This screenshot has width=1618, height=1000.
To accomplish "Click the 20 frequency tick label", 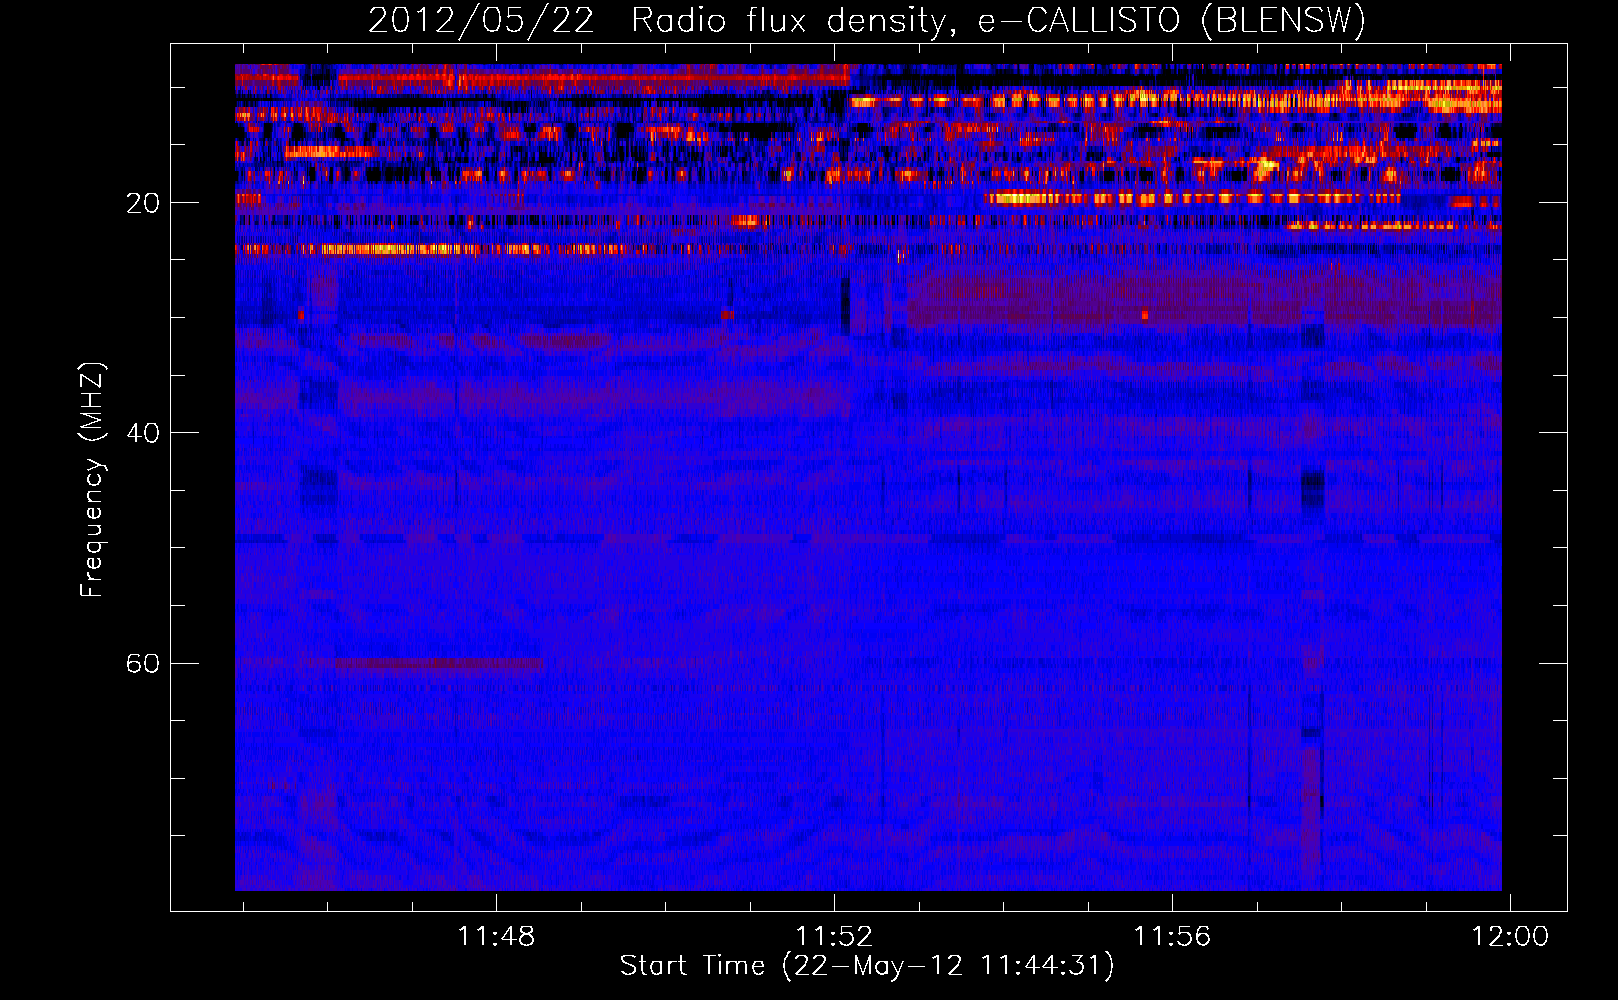I will click(x=143, y=203).
